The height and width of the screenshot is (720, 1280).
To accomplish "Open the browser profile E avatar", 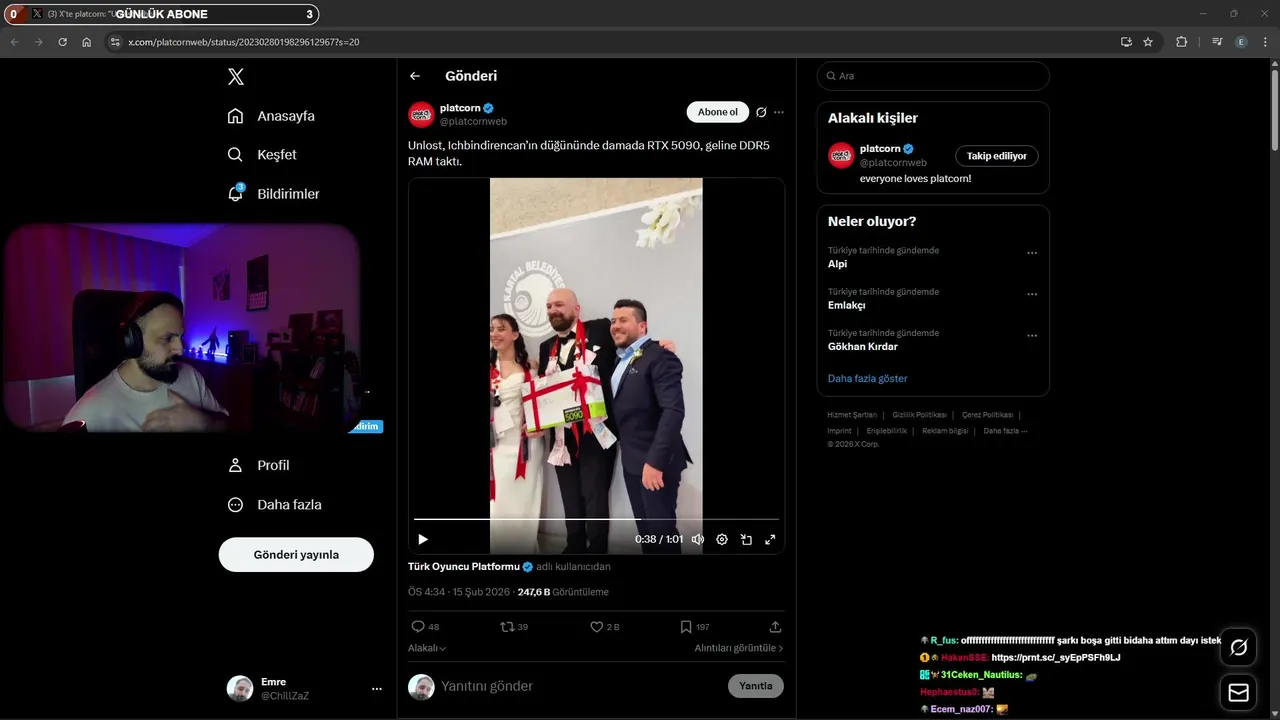I will (x=1241, y=42).
